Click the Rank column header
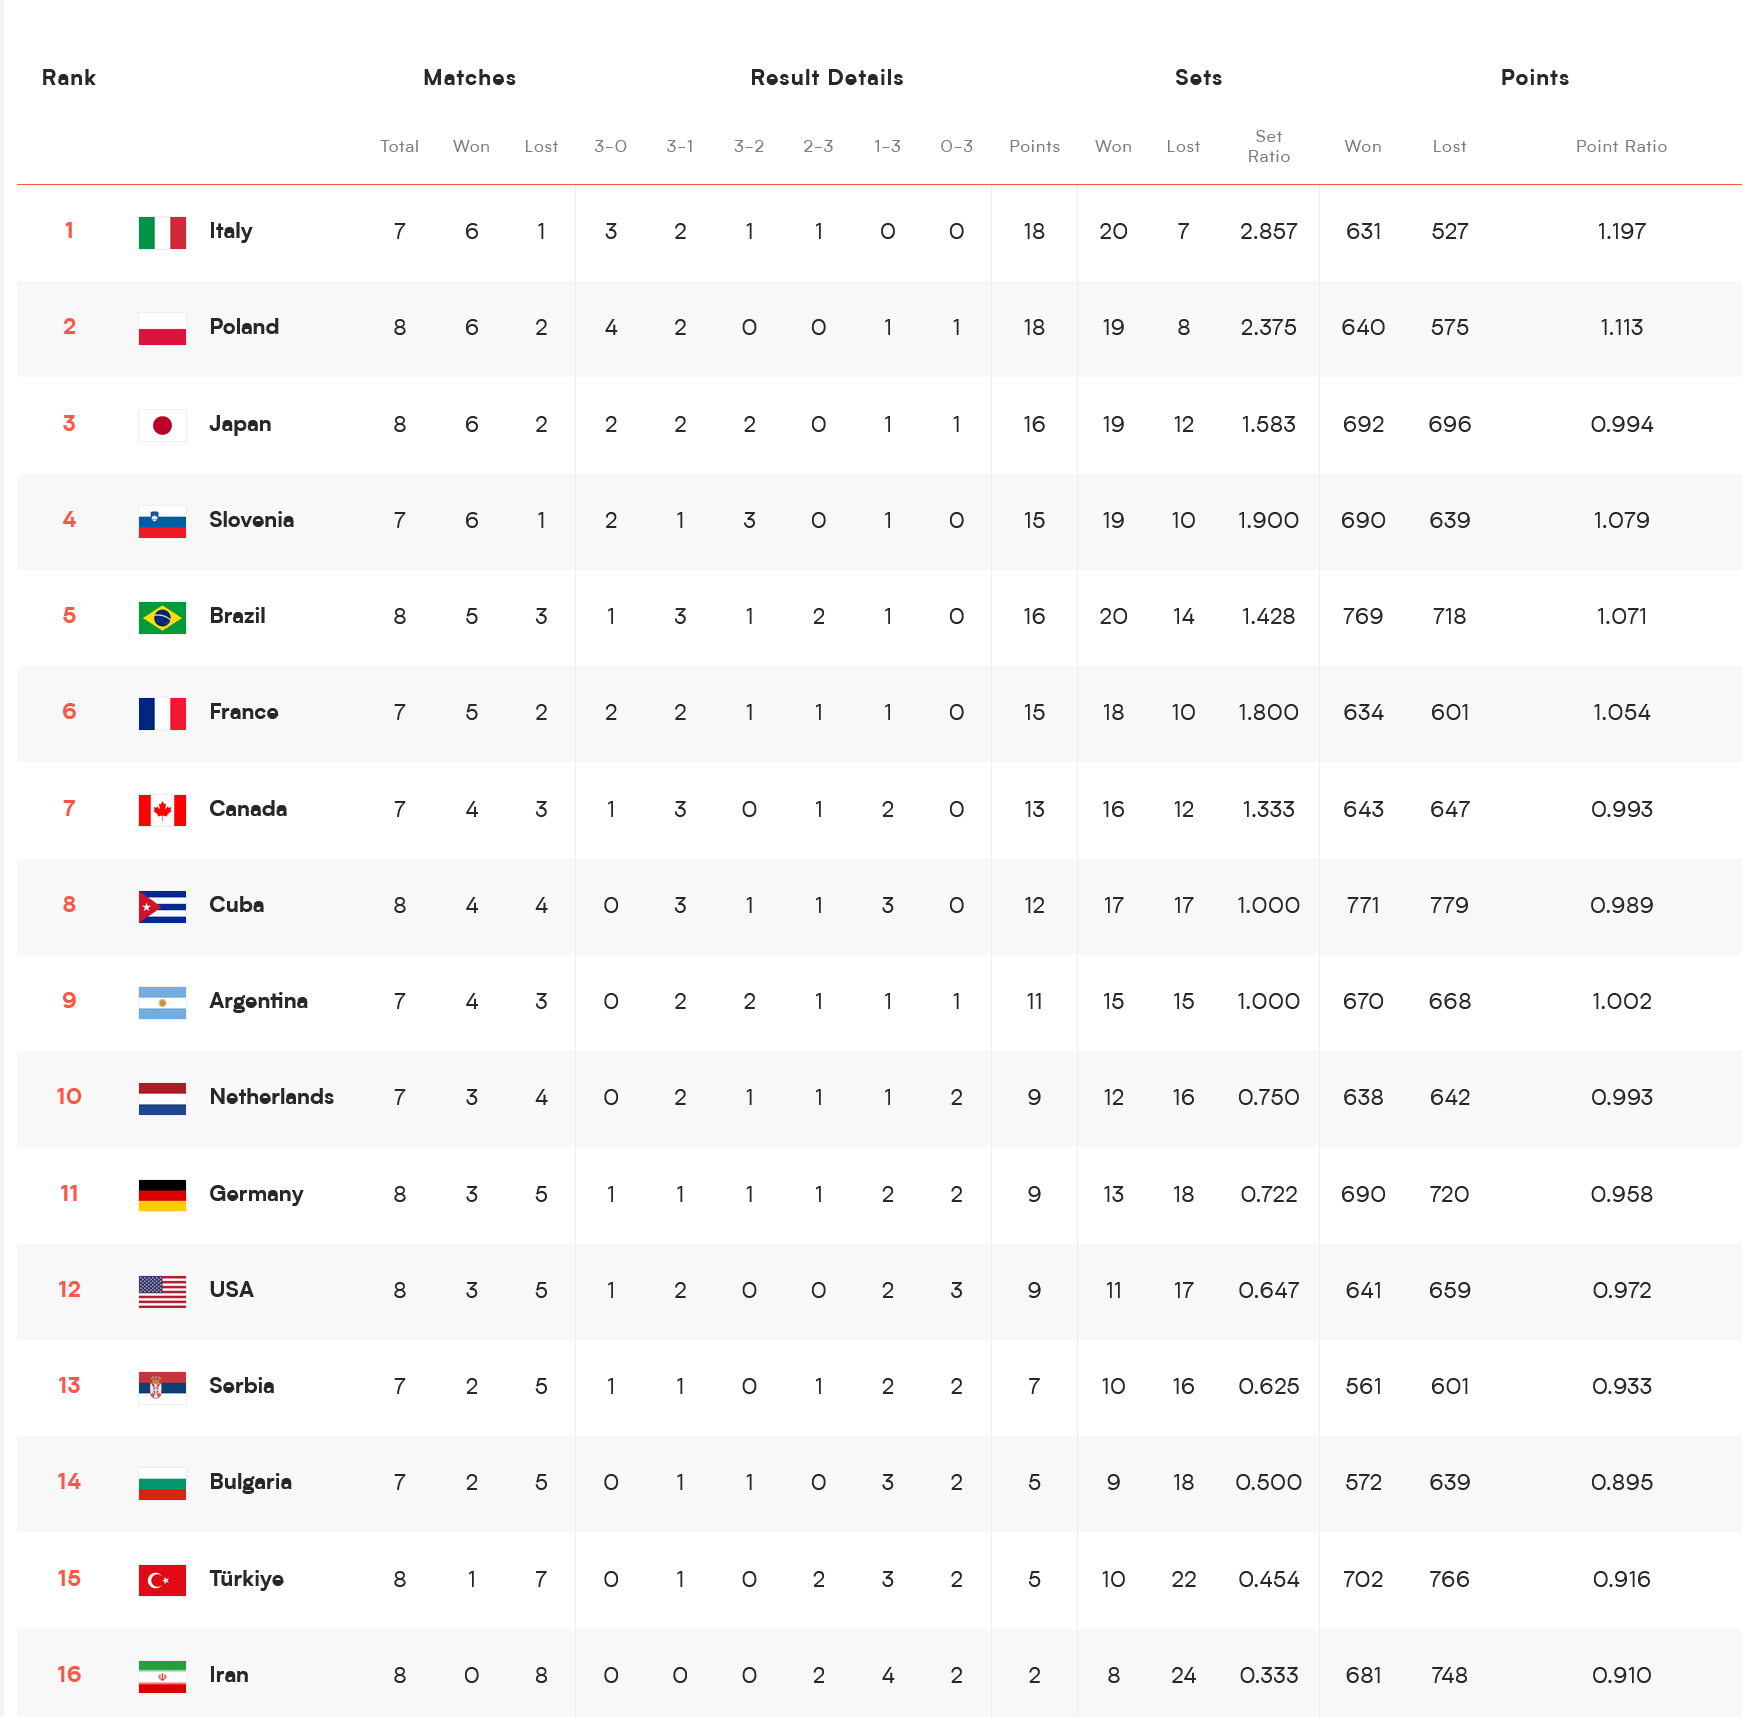Image resolution: width=1742 pixels, height=1717 pixels. 69,78
